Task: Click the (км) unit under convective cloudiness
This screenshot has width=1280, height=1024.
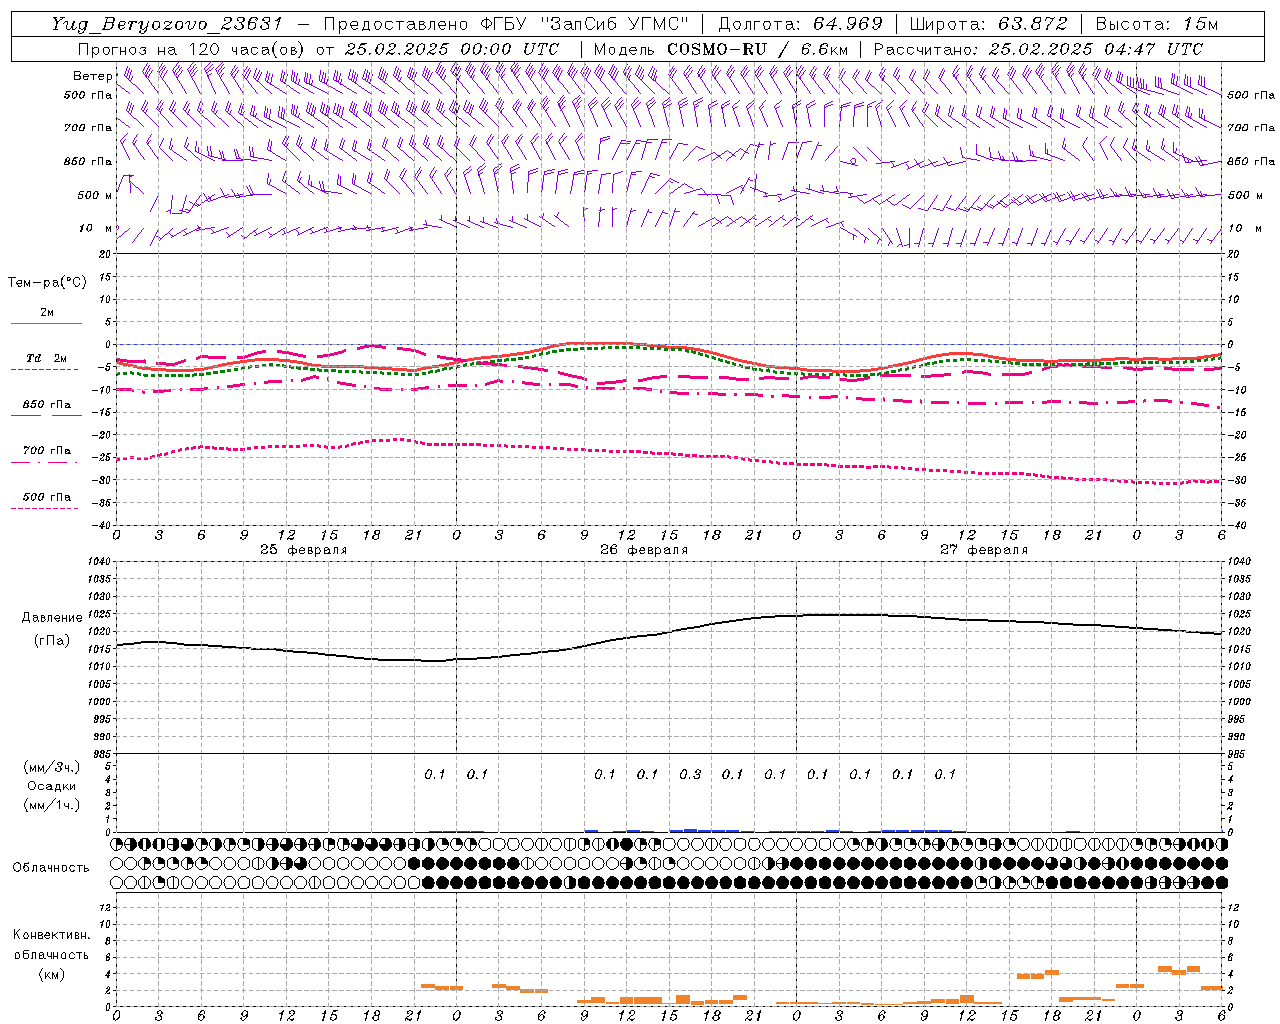Action: coord(52,974)
